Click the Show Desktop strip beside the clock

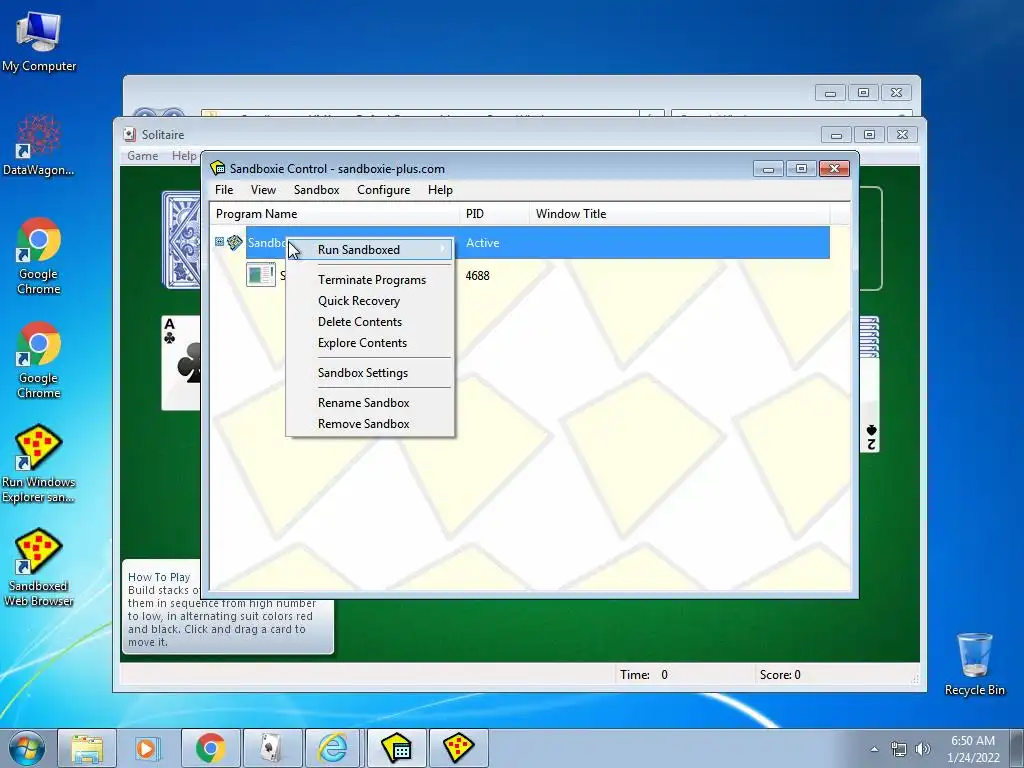[1017, 748]
